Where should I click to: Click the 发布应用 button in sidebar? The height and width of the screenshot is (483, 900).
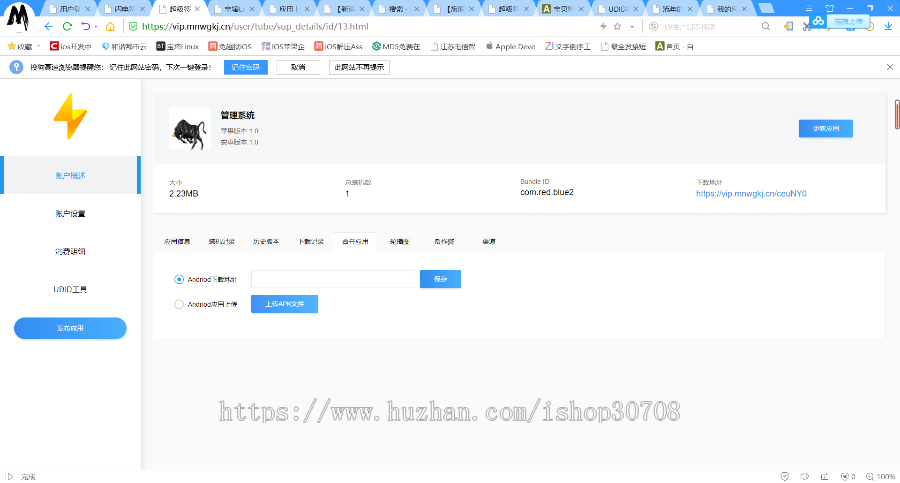click(70, 328)
